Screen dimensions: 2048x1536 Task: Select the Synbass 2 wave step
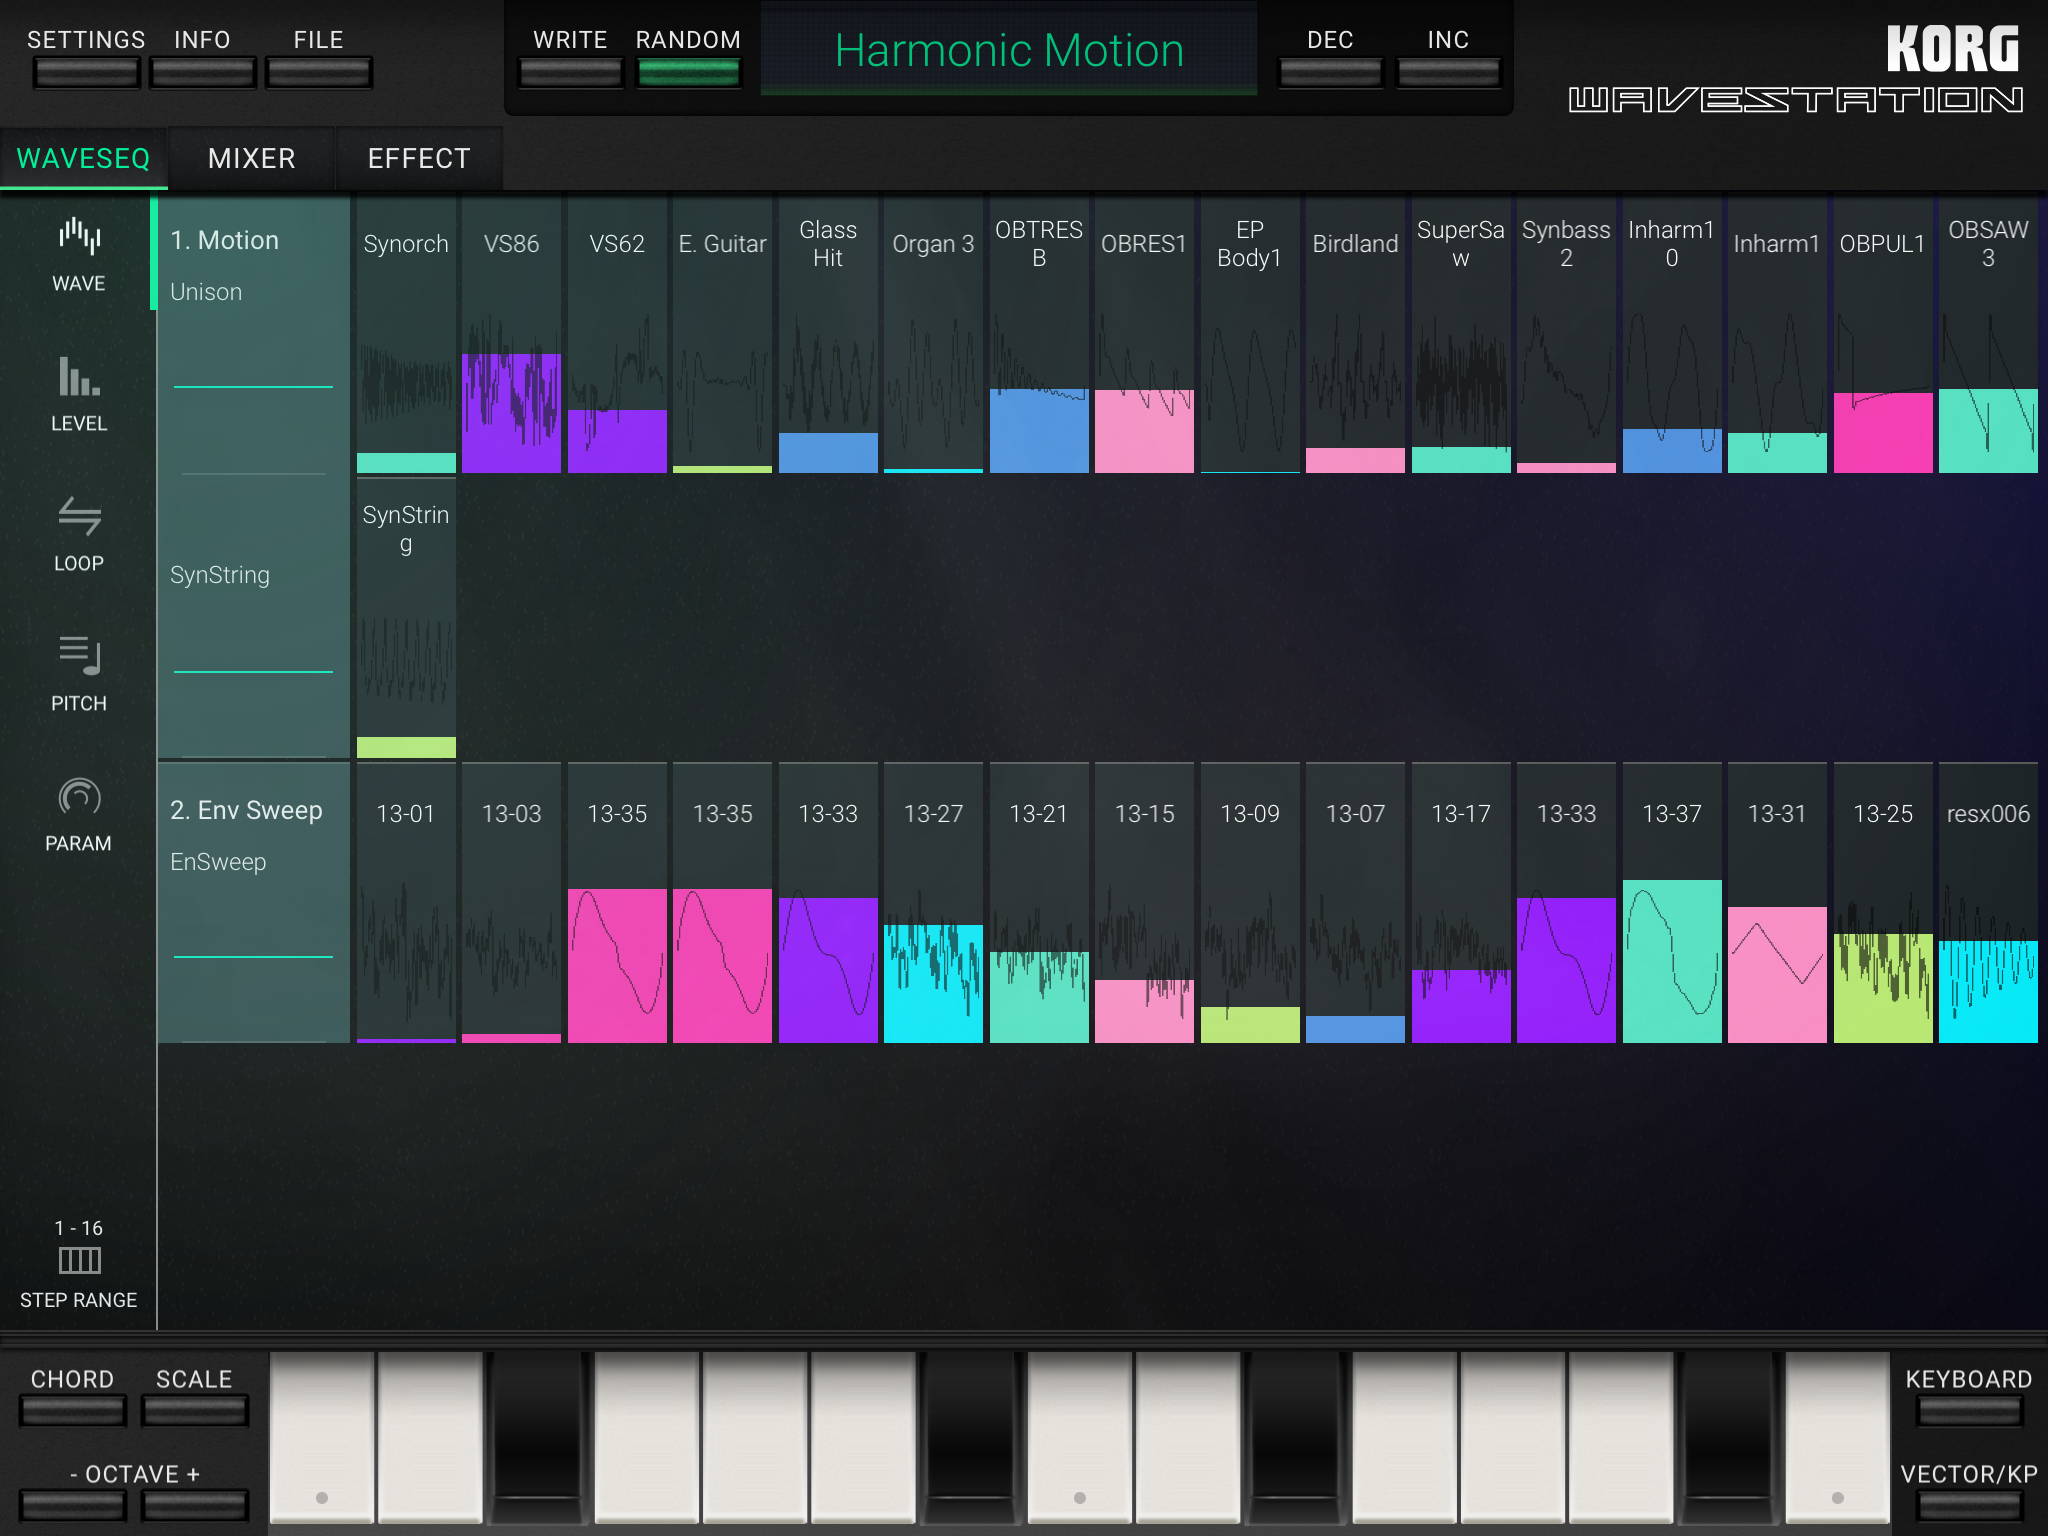pos(1566,335)
